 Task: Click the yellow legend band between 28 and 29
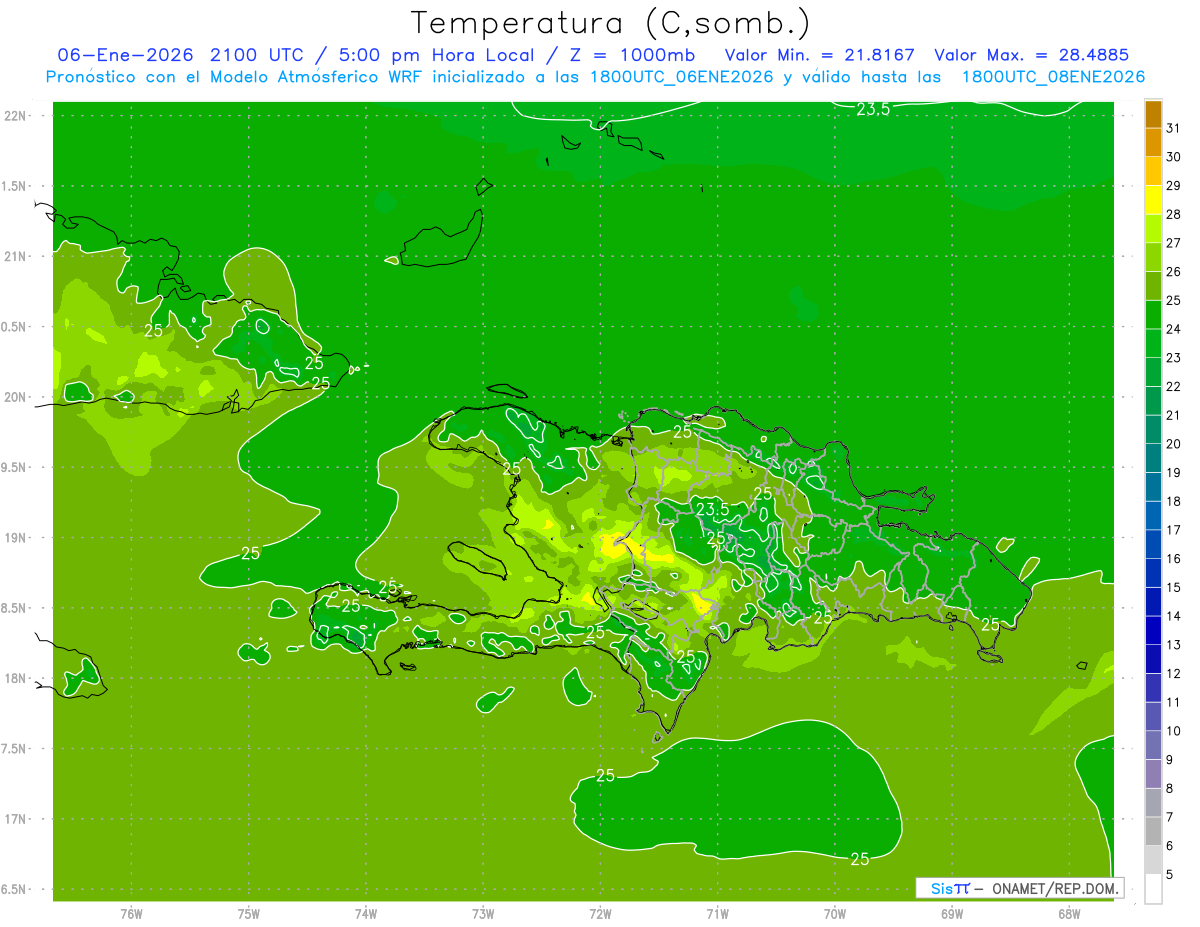click(x=1153, y=200)
